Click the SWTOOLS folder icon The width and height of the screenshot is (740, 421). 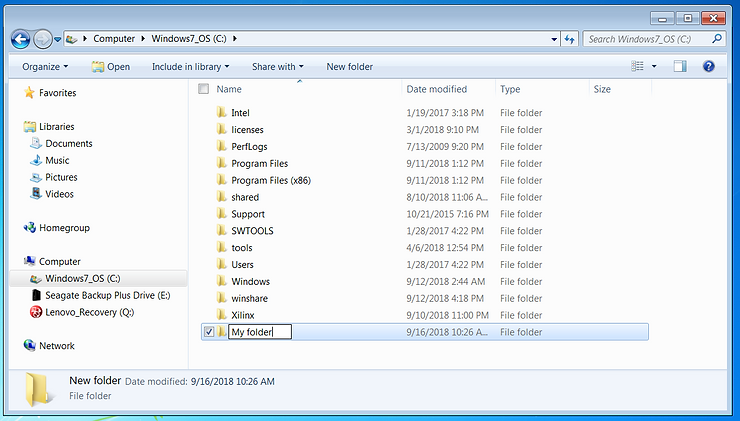pyautogui.click(x=221, y=230)
